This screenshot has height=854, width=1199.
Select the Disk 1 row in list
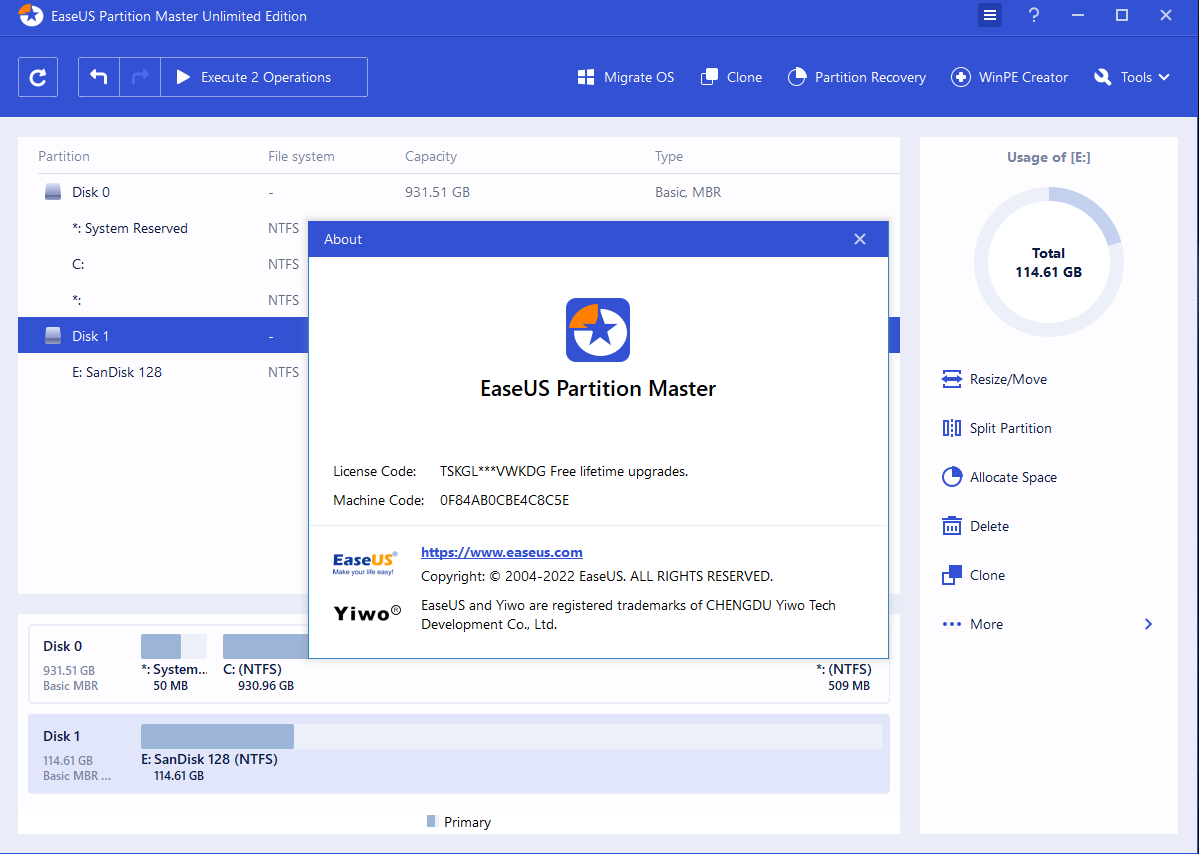[x=163, y=336]
